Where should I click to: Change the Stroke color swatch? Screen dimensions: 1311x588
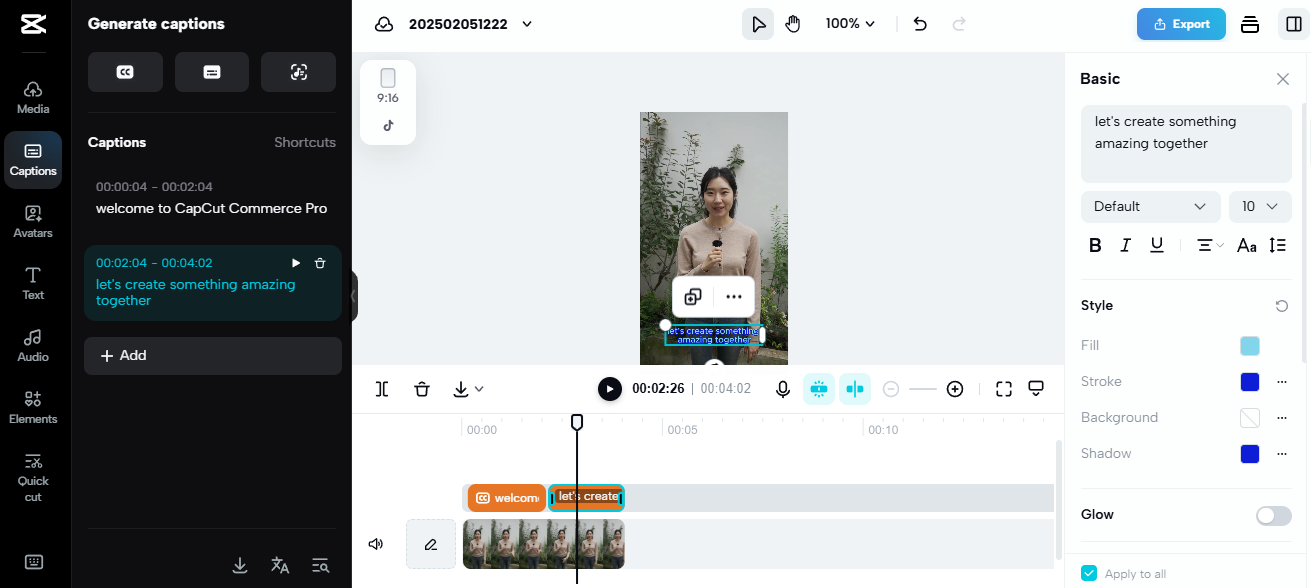point(1250,382)
